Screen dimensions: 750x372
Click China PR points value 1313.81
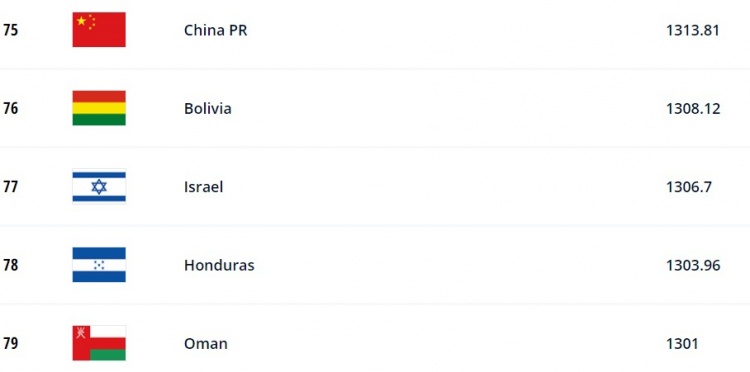[693, 30]
